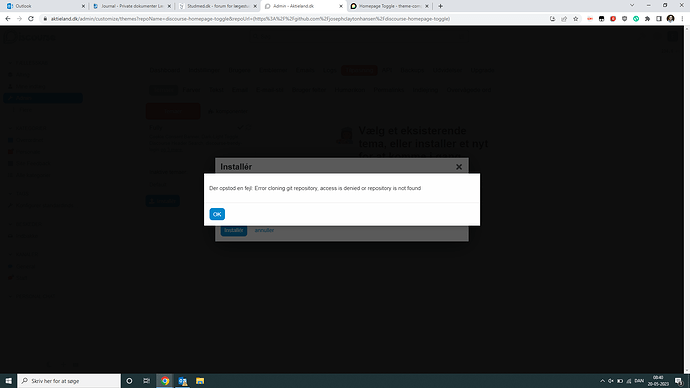The image size is (690, 388).
Task: Click the blue Installér button
Action: tap(234, 230)
